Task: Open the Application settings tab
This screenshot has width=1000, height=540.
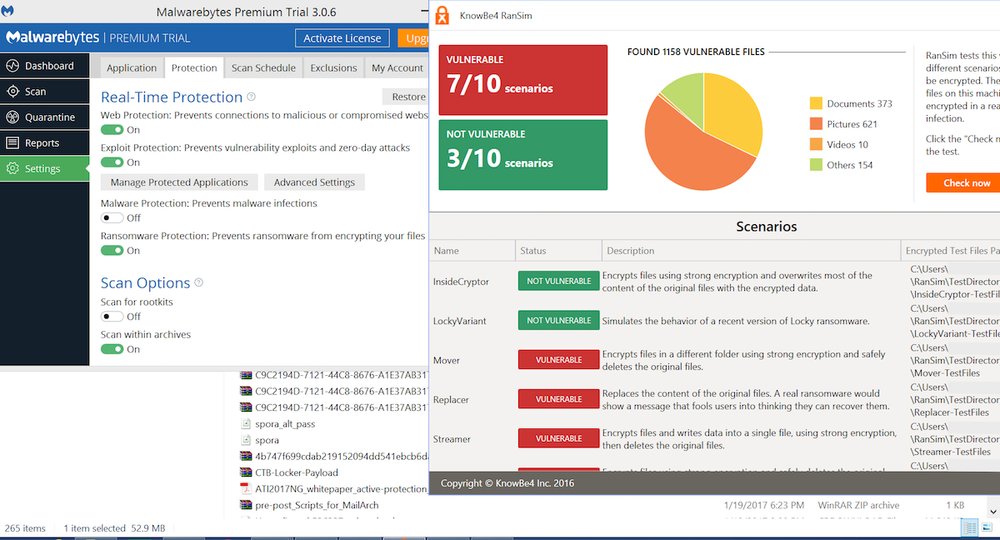Action: [131, 68]
